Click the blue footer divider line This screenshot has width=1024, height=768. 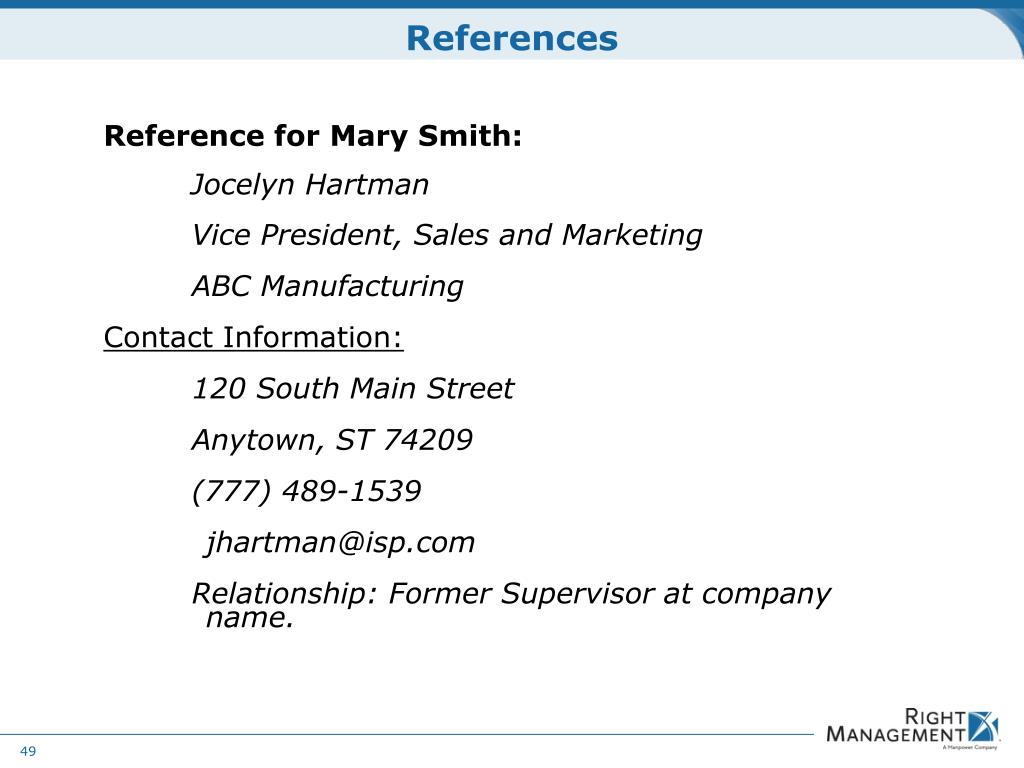(x=407, y=734)
